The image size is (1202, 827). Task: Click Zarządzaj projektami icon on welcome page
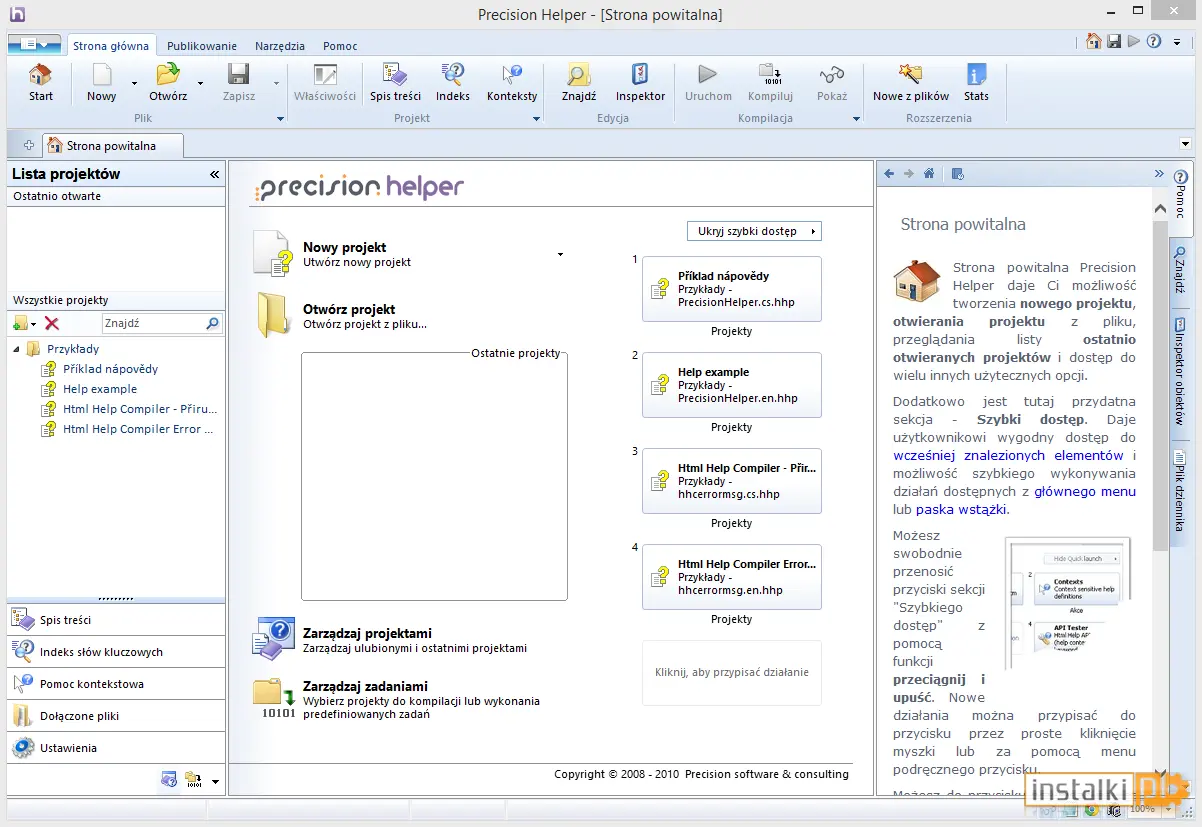click(274, 639)
